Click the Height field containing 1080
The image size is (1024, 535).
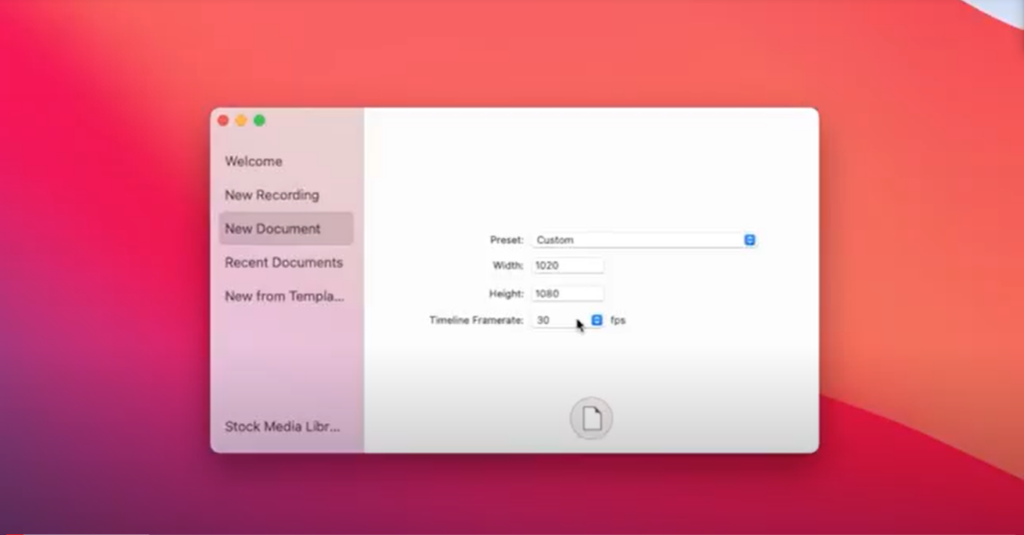[x=568, y=293]
